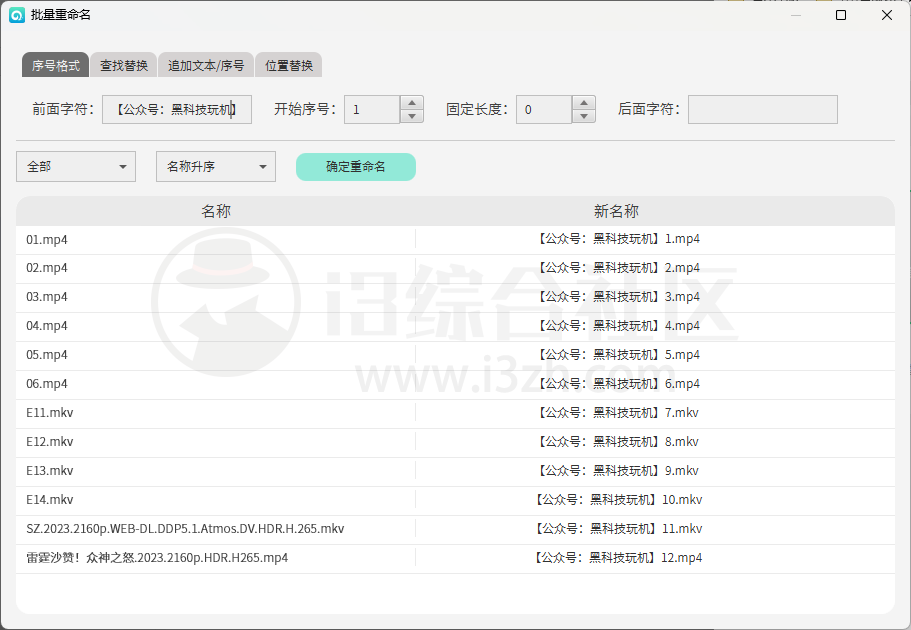Click new name ending in 6.mp4
911x630 pixels.
[x=617, y=384]
